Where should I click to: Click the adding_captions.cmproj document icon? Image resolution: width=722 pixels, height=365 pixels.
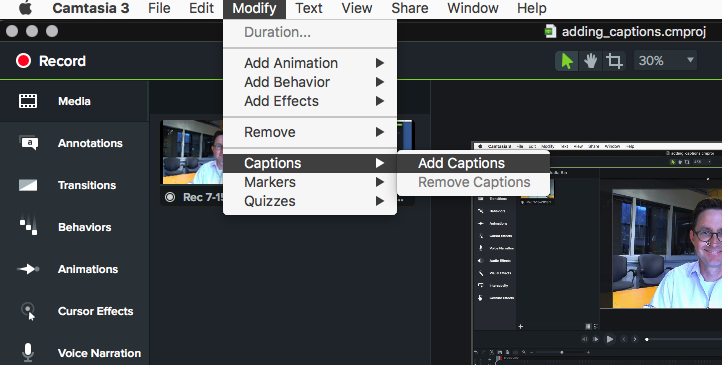(x=550, y=32)
